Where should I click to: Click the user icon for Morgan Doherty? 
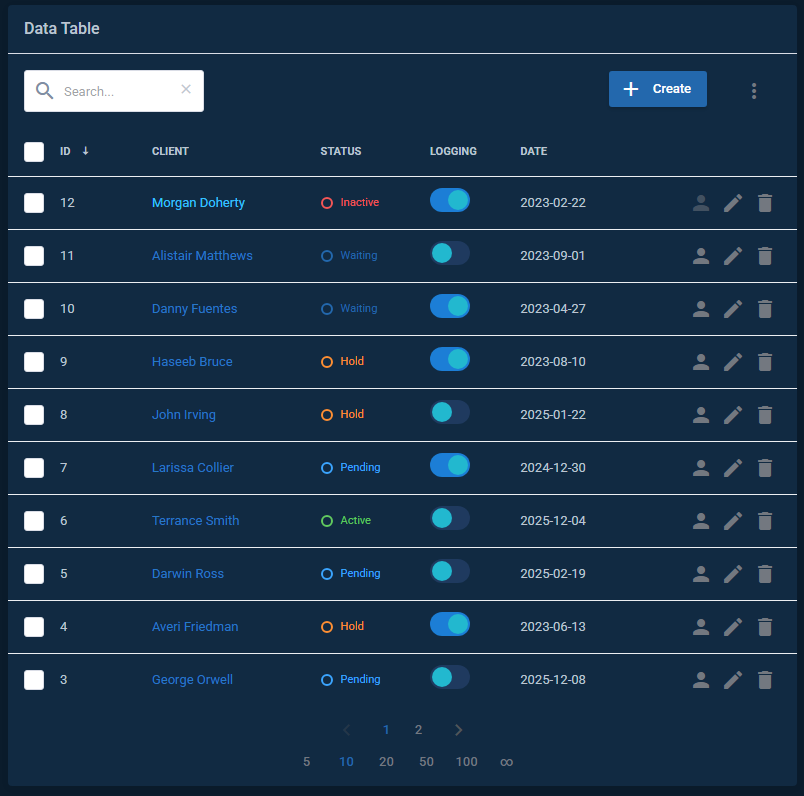701,203
